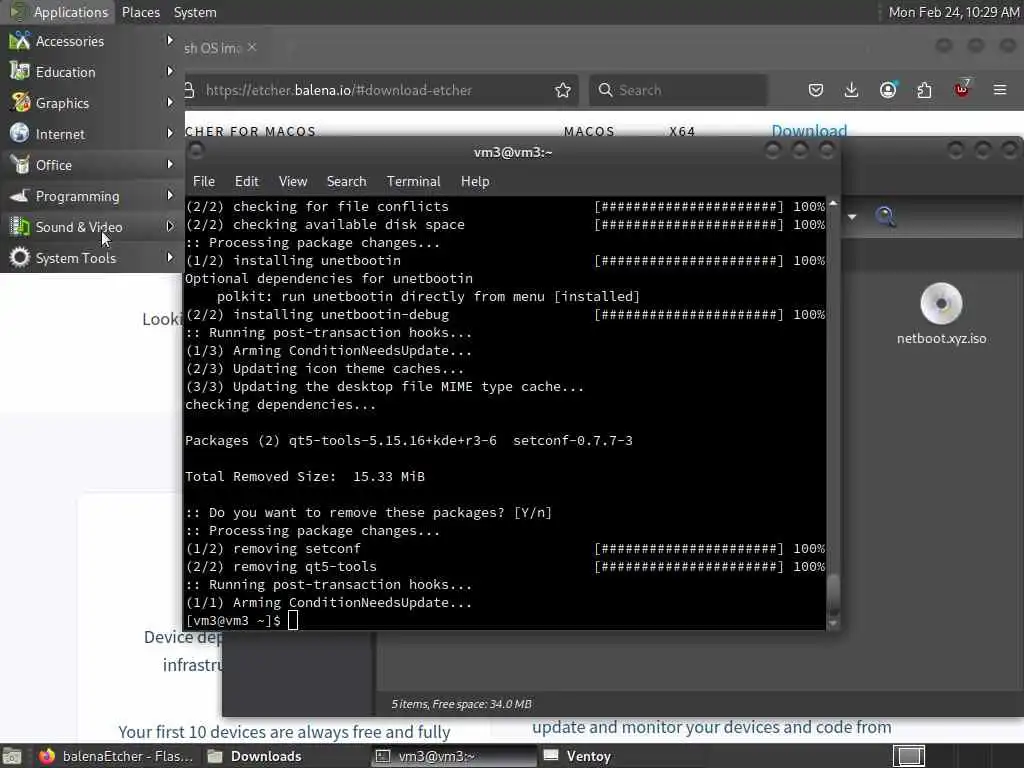This screenshot has height=768, width=1024.
Task: Open Firefox extensions puzzle icon
Action: (925, 90)
